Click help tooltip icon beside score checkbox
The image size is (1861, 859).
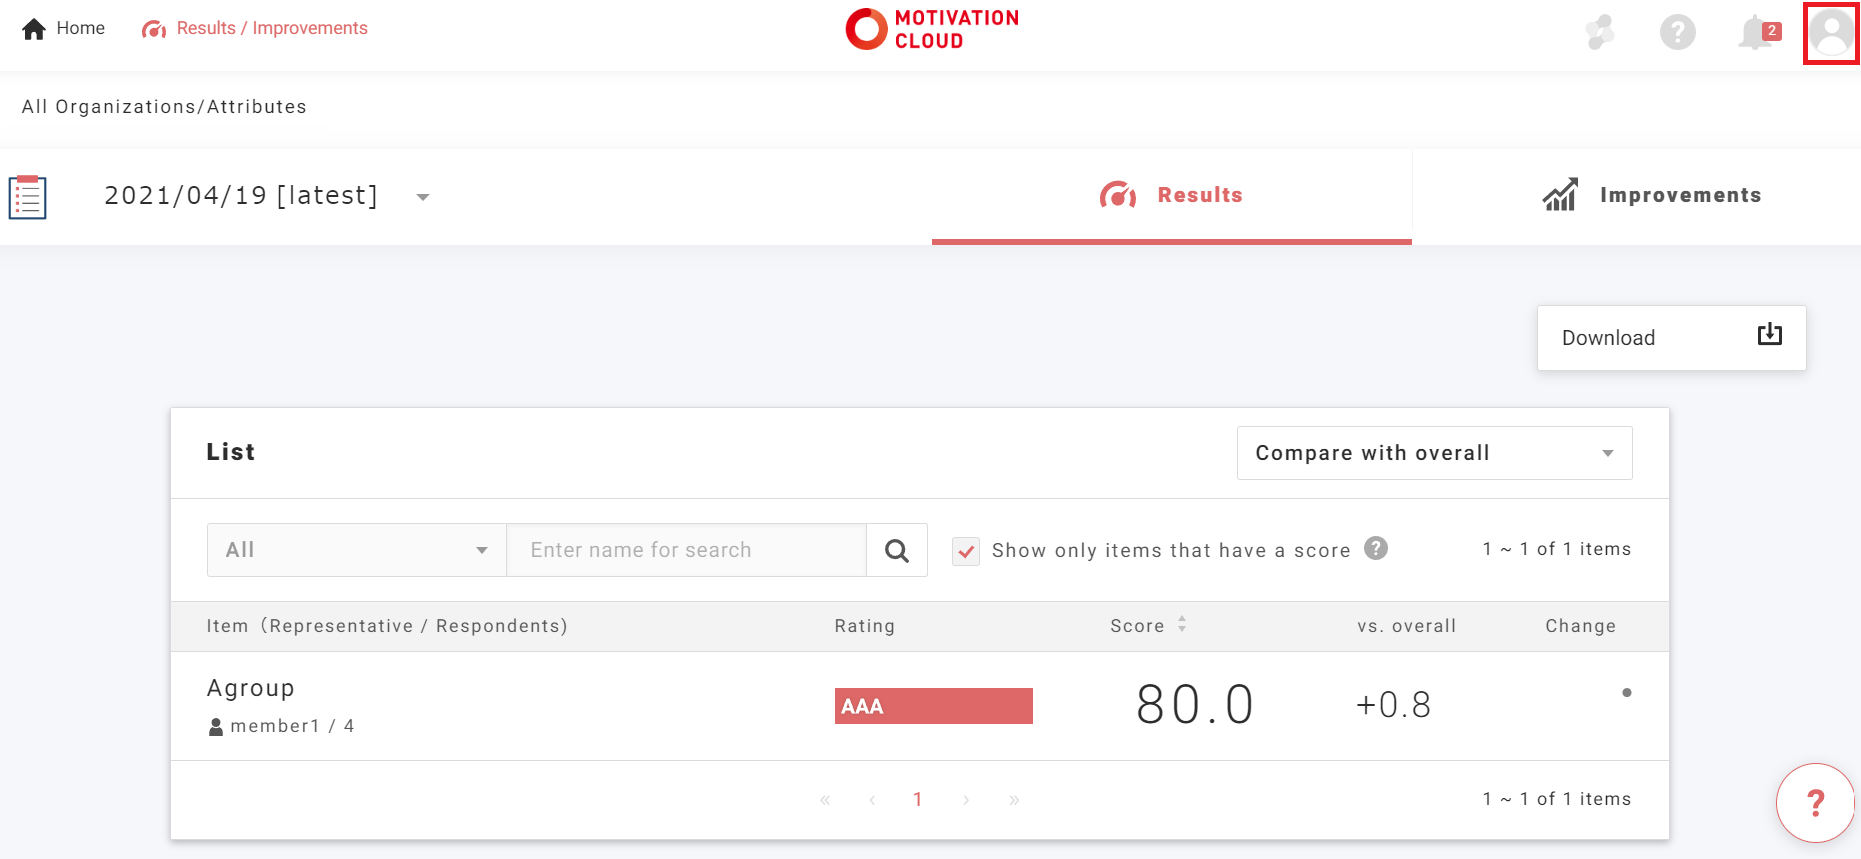(1376, 549)
